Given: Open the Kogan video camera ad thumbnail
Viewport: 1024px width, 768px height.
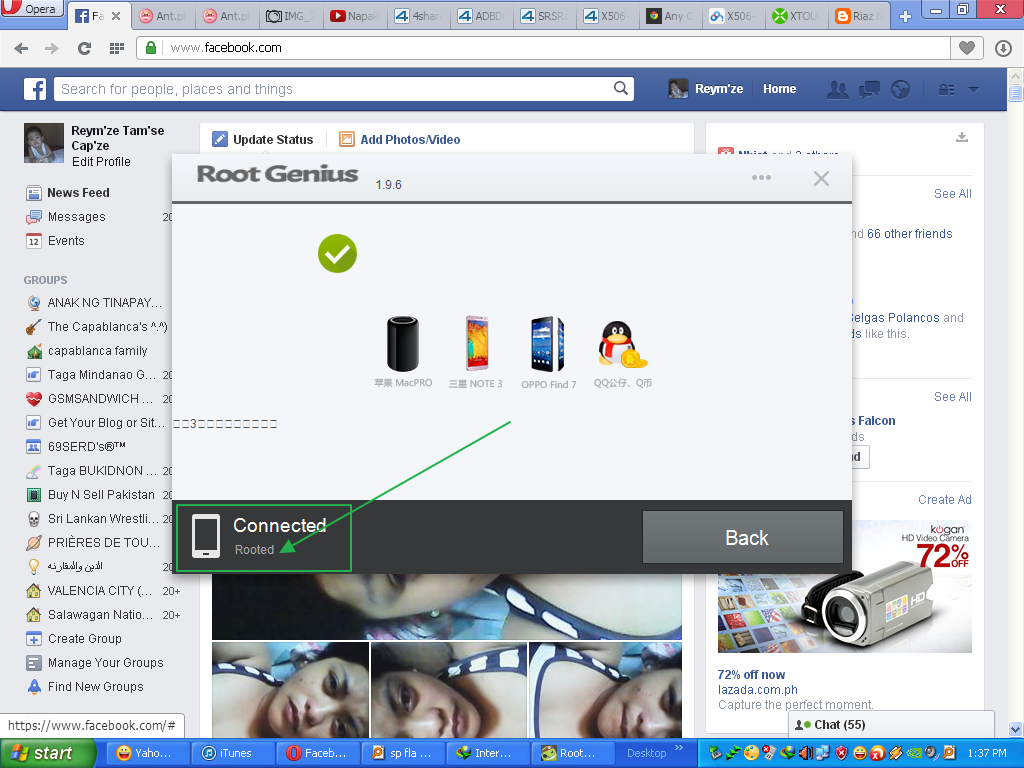Looking at the screenshot, I should [x=844, y=589].
